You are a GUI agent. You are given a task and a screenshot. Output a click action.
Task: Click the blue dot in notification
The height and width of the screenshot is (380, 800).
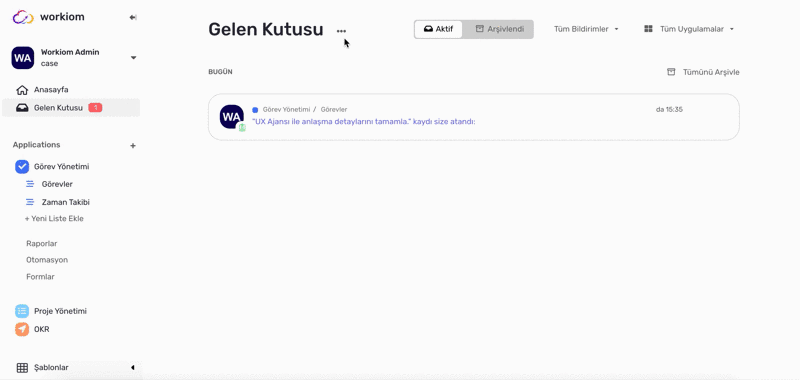pos(255,110)
